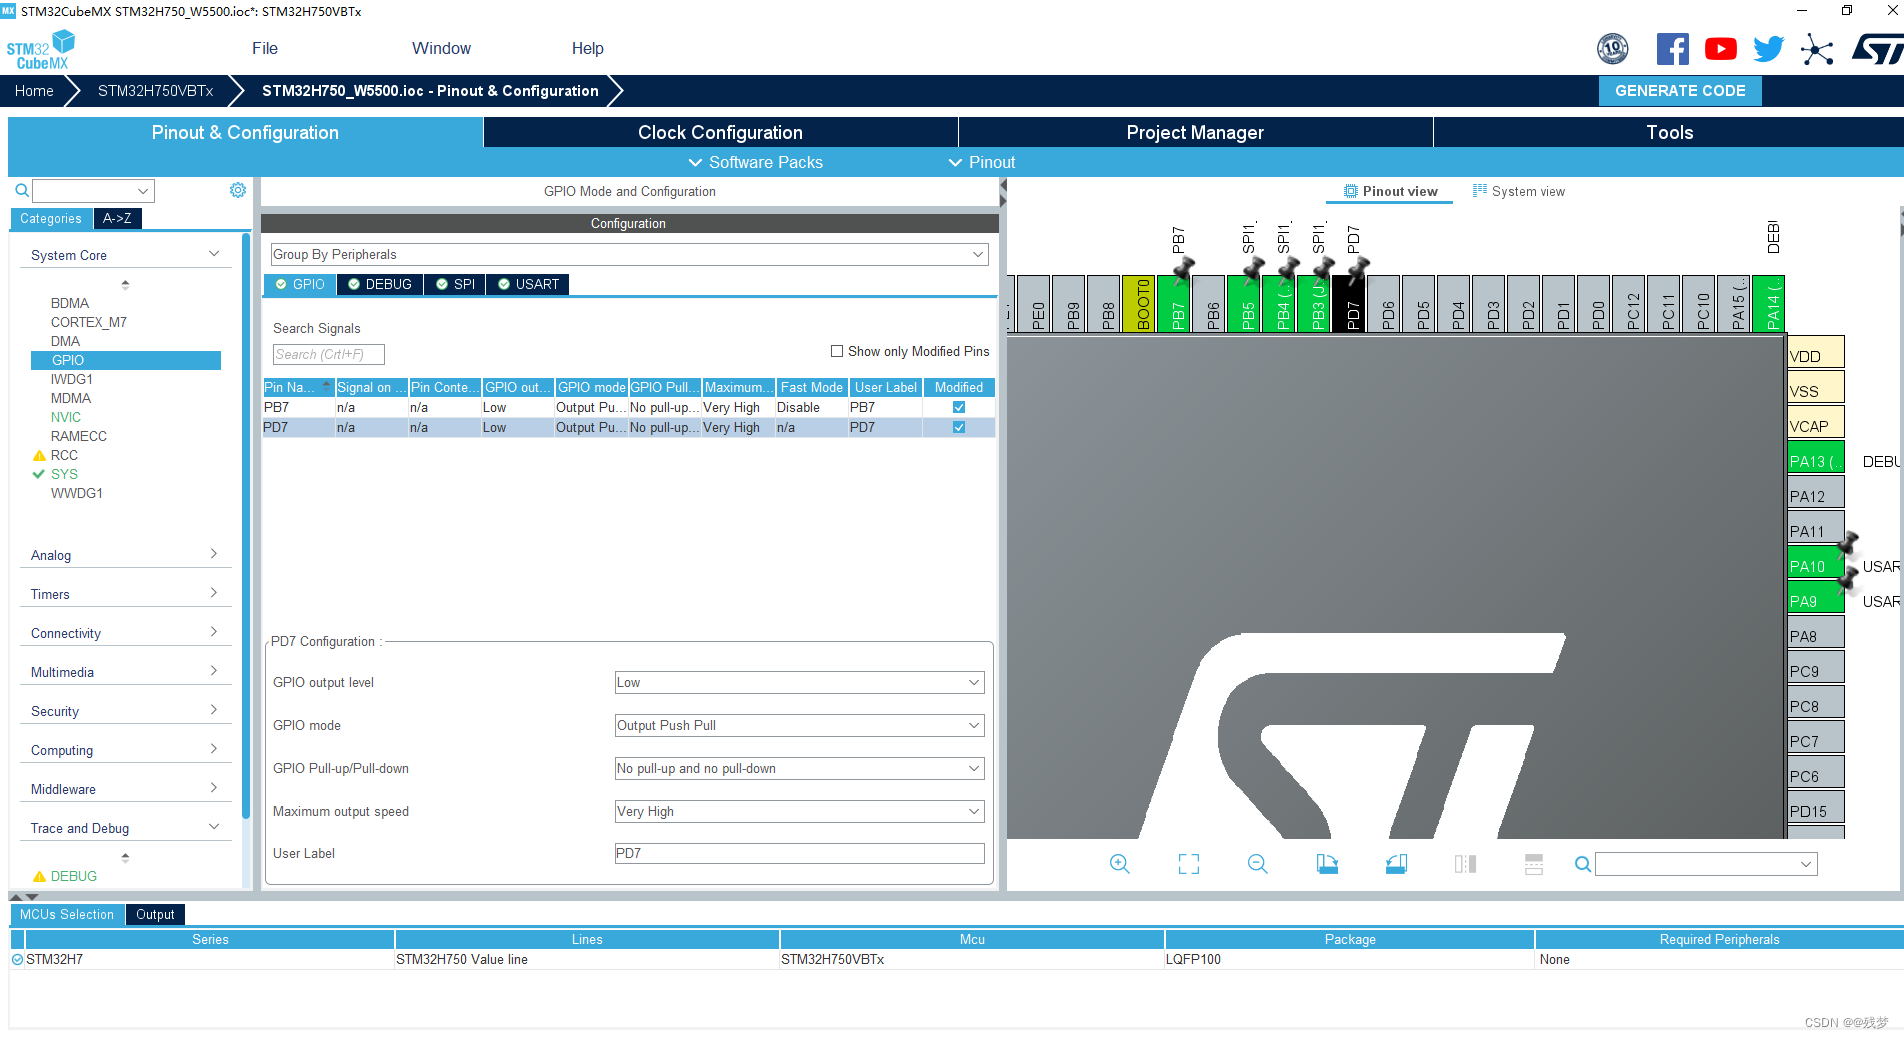The height and width of the screenshot is (1038, 1904).
Task: Open the settings gear in categories panel
Action: (x=238, y=190)
